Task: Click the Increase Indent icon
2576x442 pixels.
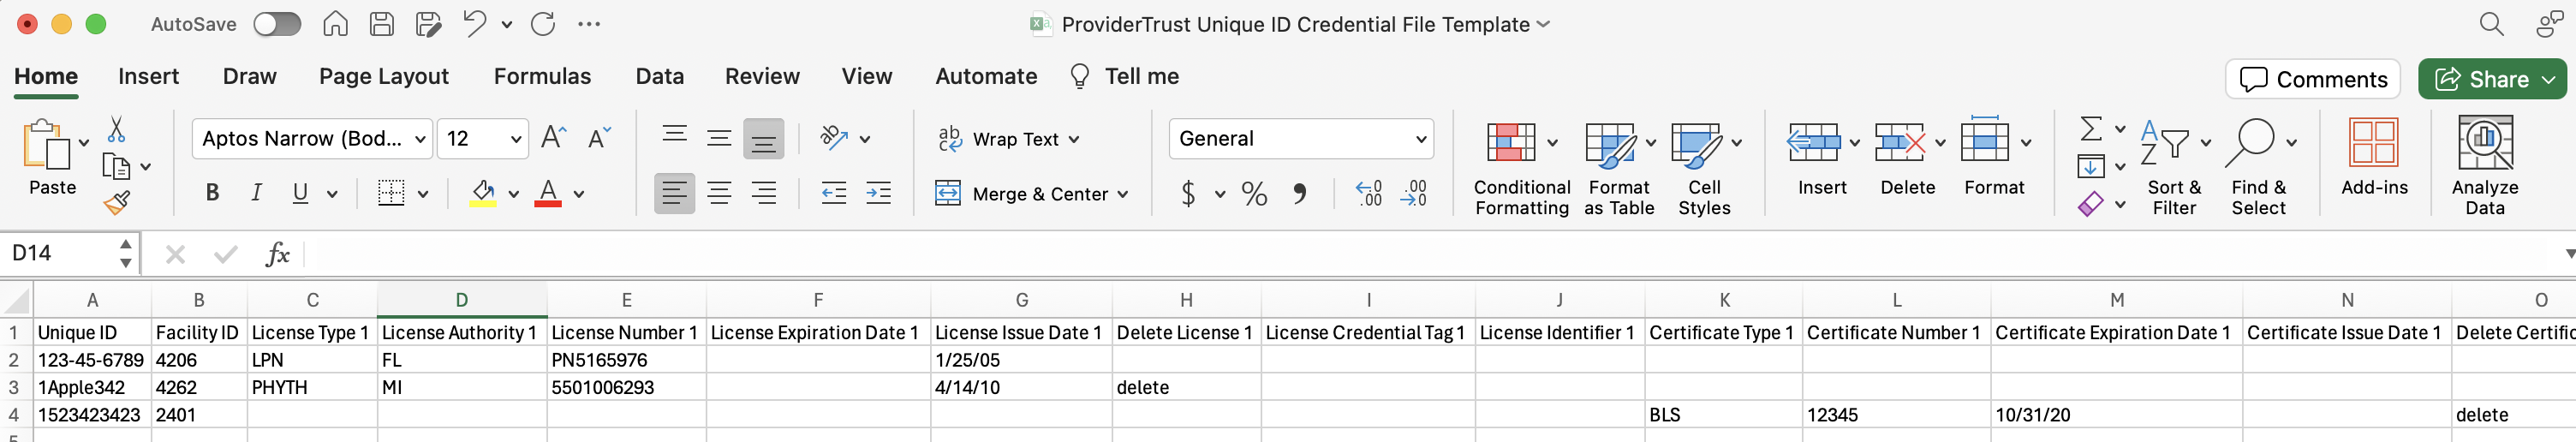Action: 878,193
